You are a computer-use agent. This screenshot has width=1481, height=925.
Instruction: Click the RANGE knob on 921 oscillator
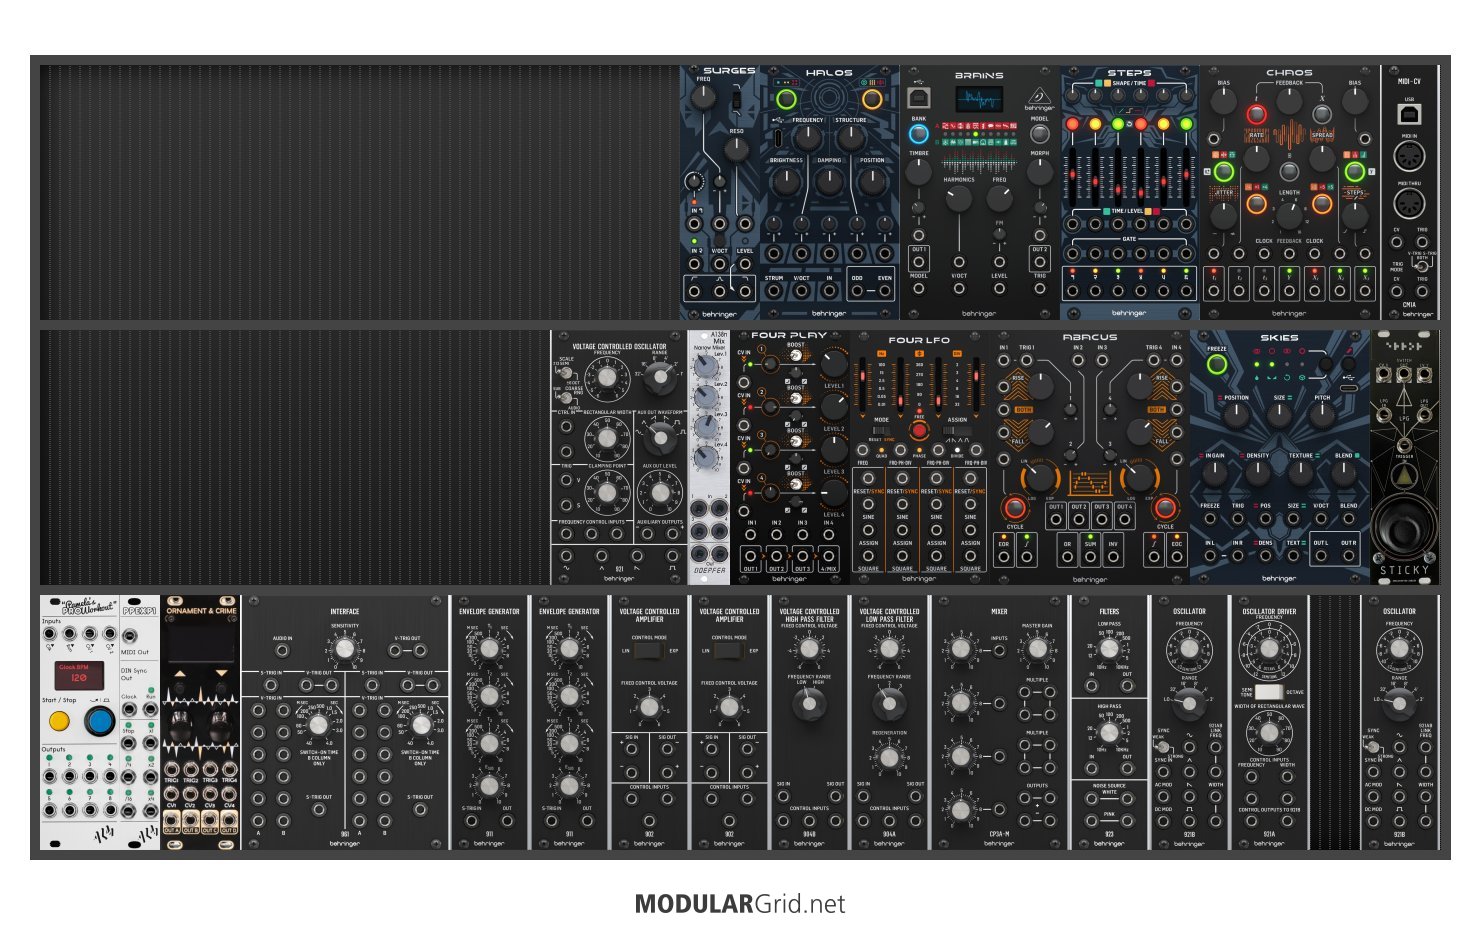[x=659, y=376]
